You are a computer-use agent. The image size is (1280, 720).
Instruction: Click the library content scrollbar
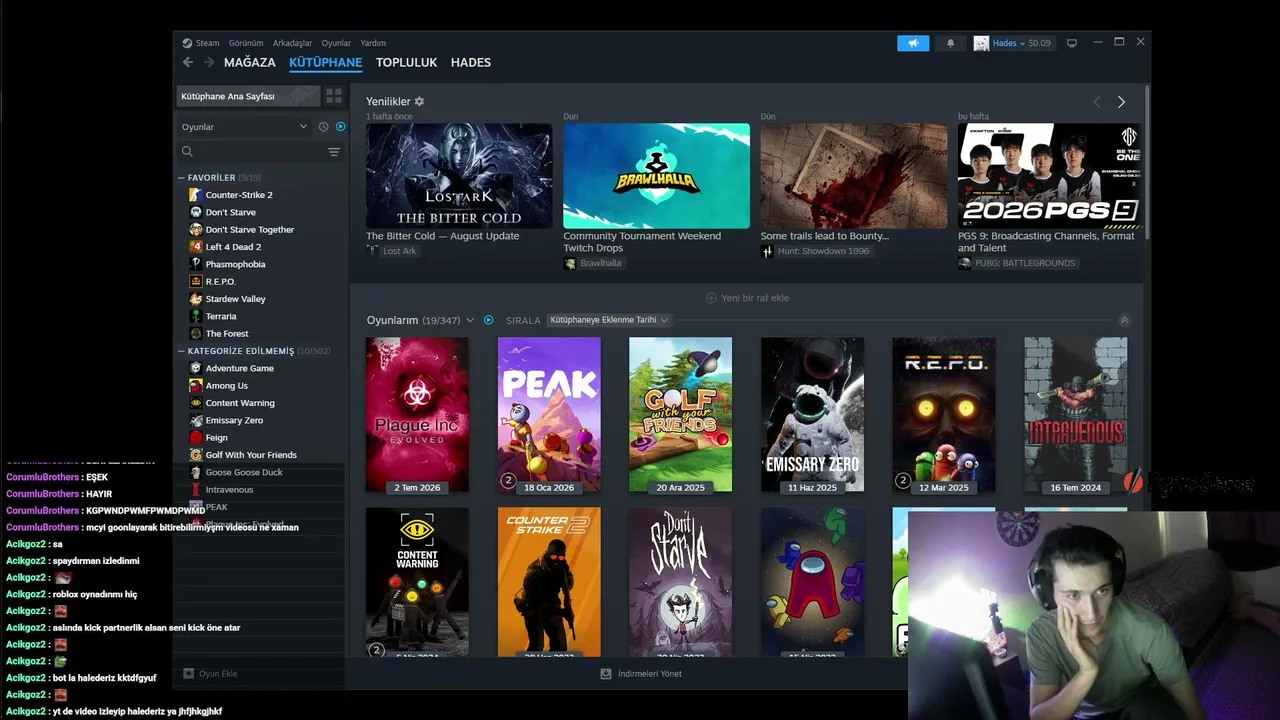click(1147, 164)
